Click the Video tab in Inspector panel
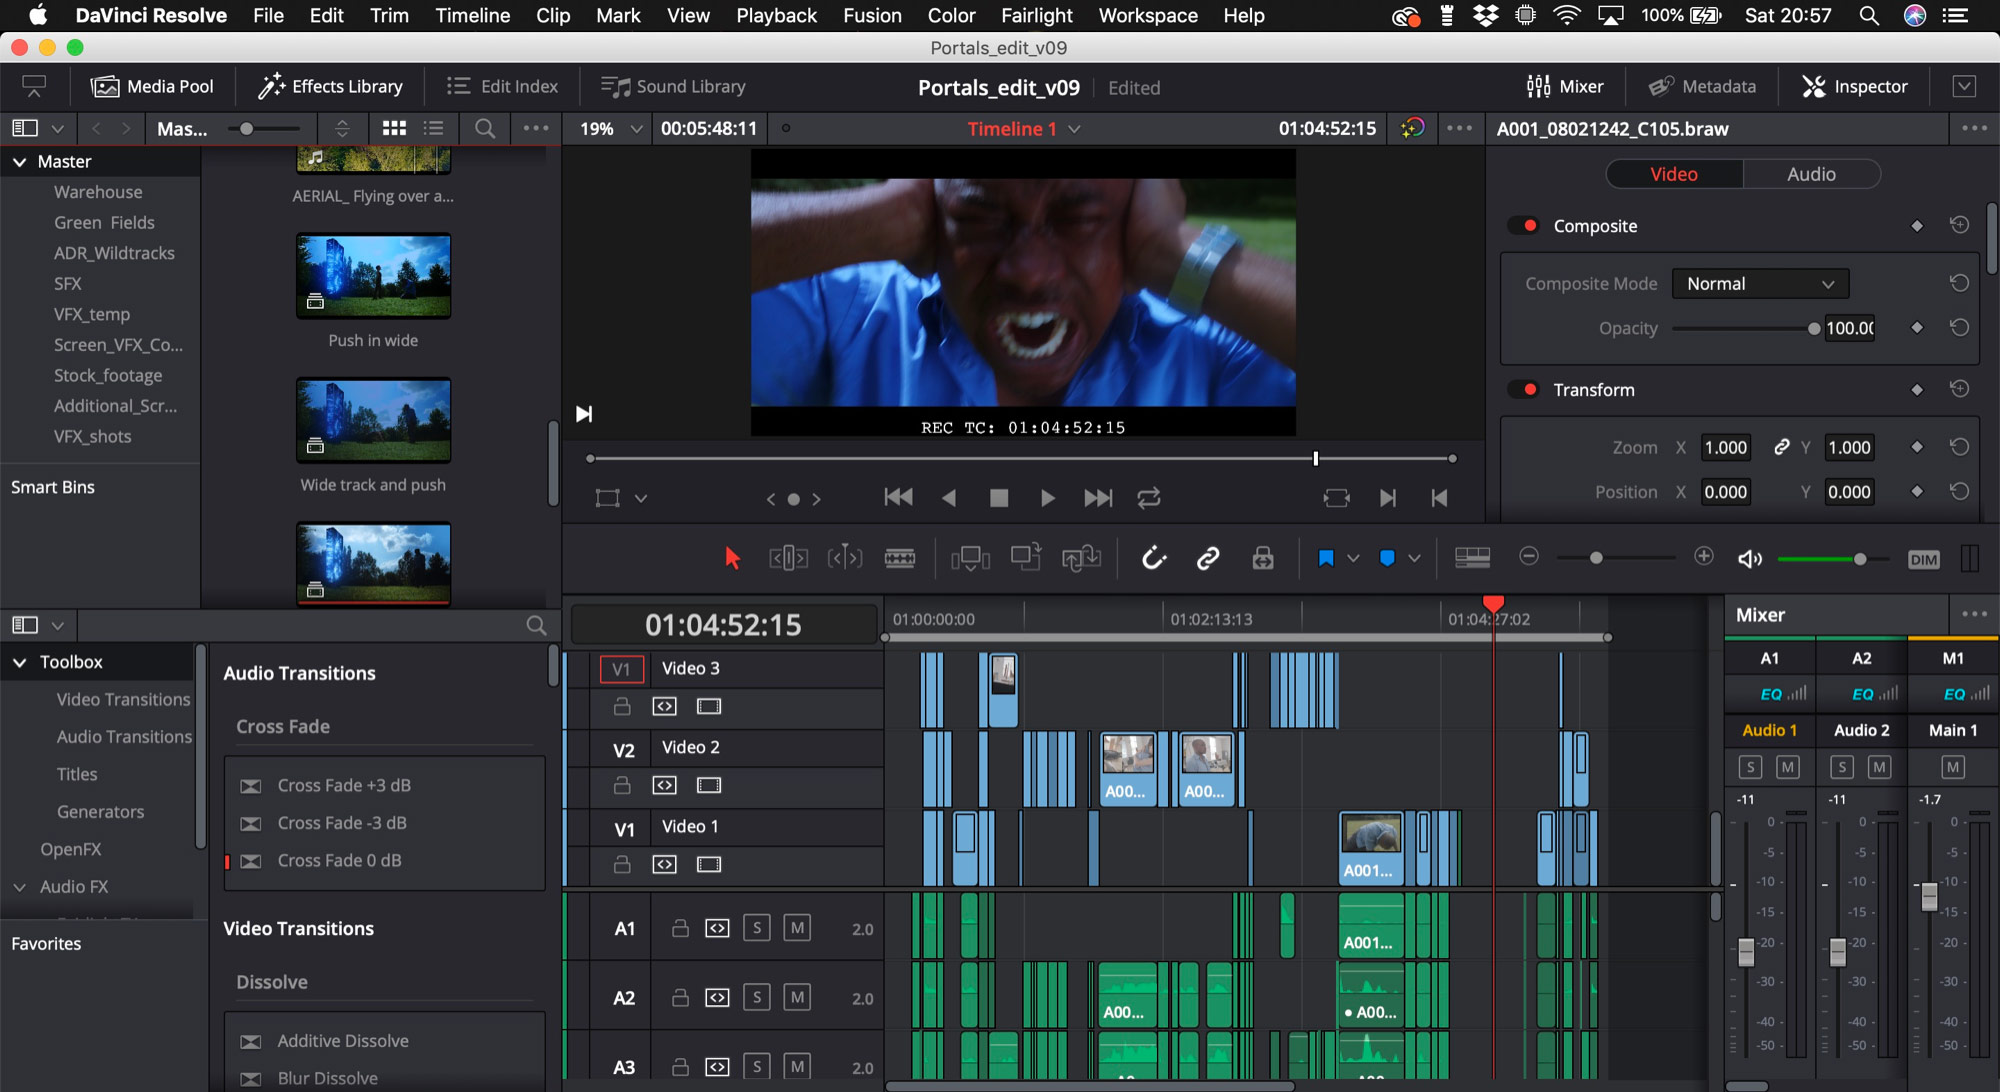 click(x=1673, y=173)
